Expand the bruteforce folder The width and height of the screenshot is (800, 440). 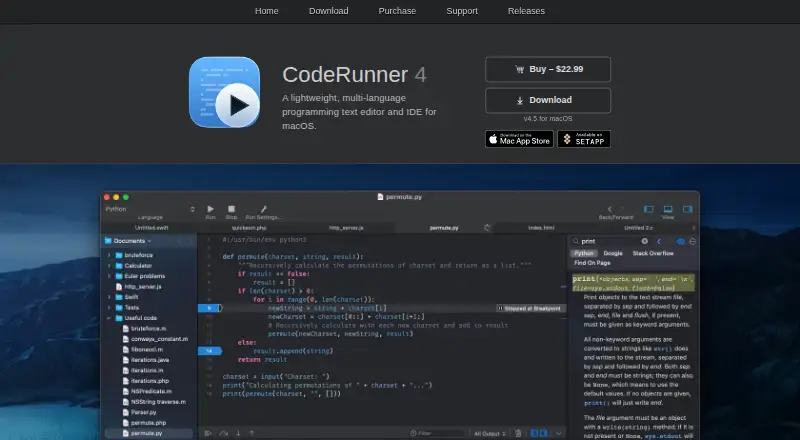[109, 255]
